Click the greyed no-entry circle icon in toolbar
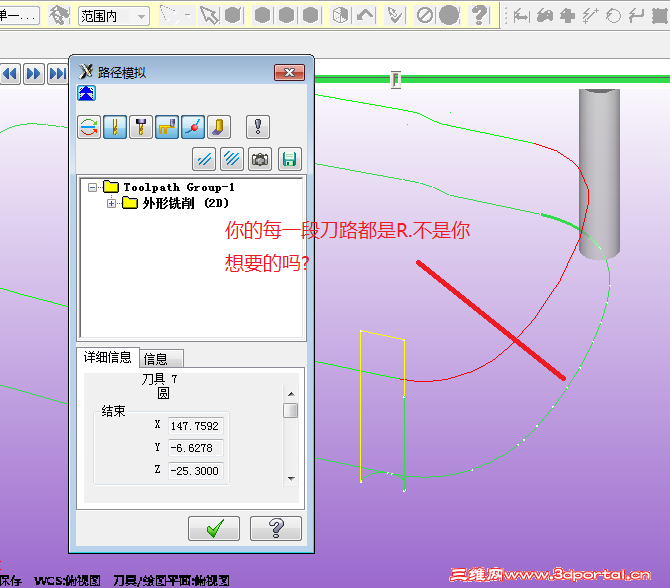Screen dimensions: 670x588 pos(425,16)
